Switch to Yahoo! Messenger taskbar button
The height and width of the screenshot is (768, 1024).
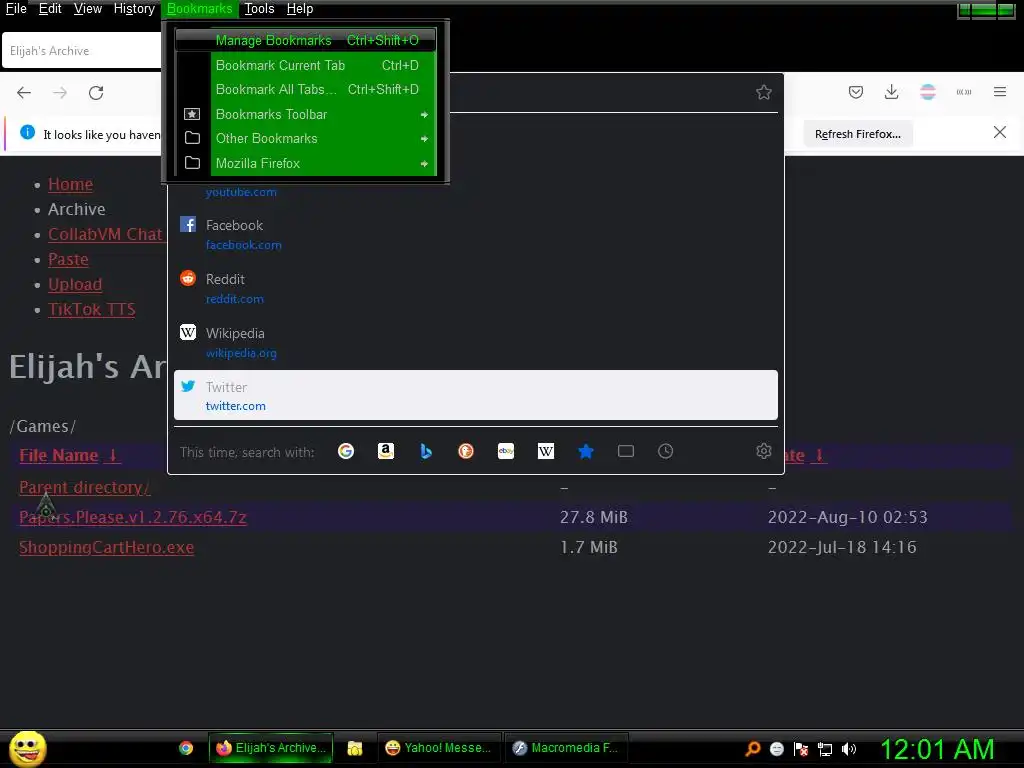pos(439,748)
